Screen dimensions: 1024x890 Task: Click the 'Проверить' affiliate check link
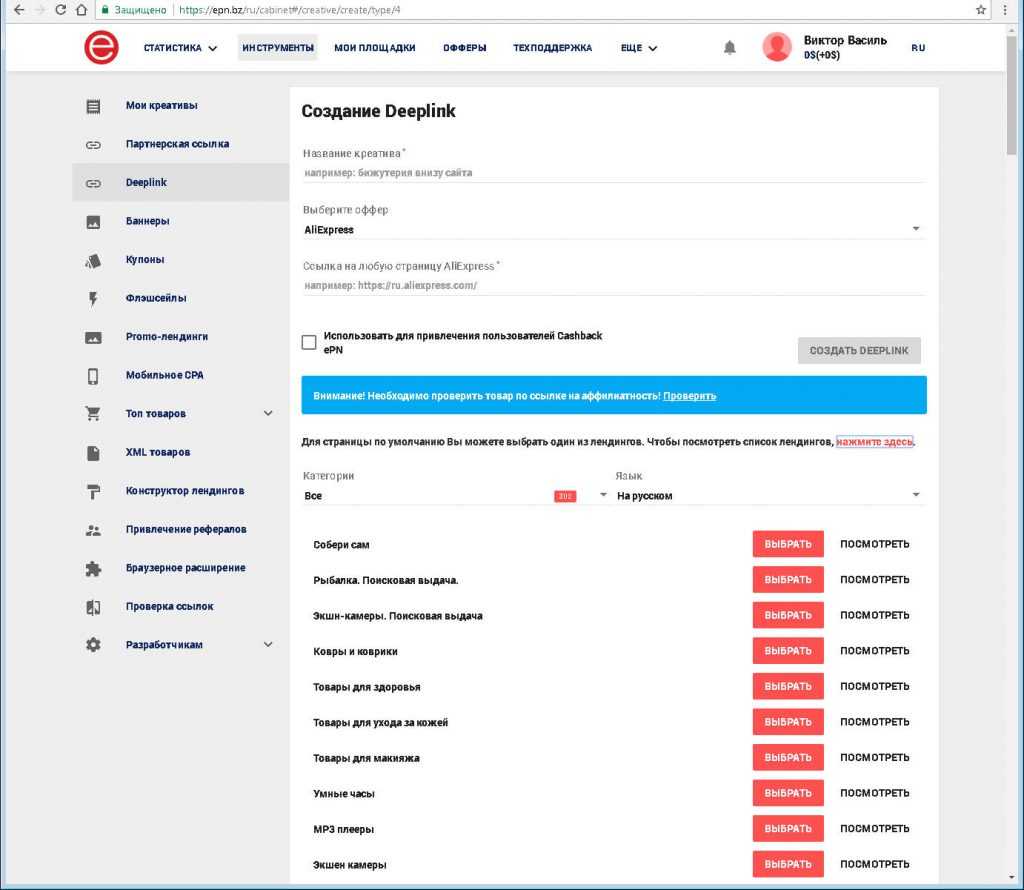pos(689,396)
